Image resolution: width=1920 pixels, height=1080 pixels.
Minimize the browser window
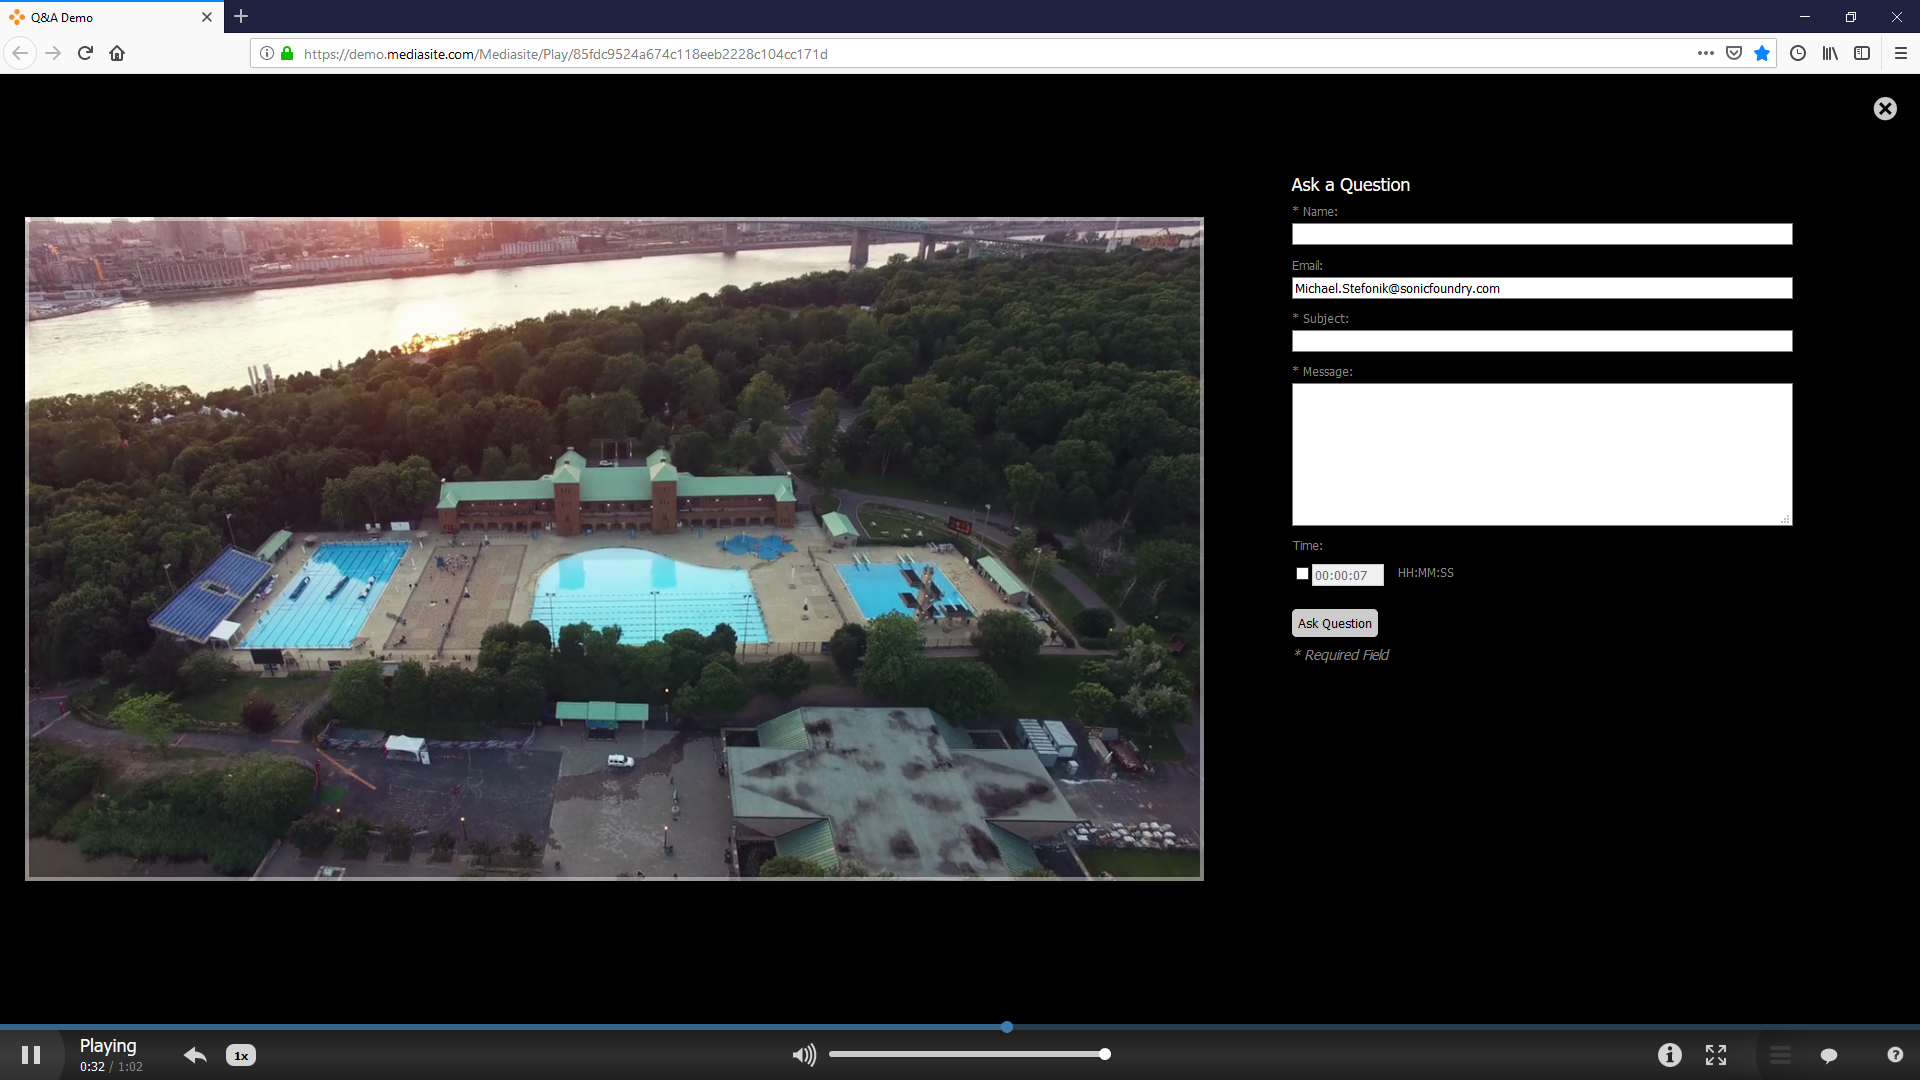tap(1805, 17)
